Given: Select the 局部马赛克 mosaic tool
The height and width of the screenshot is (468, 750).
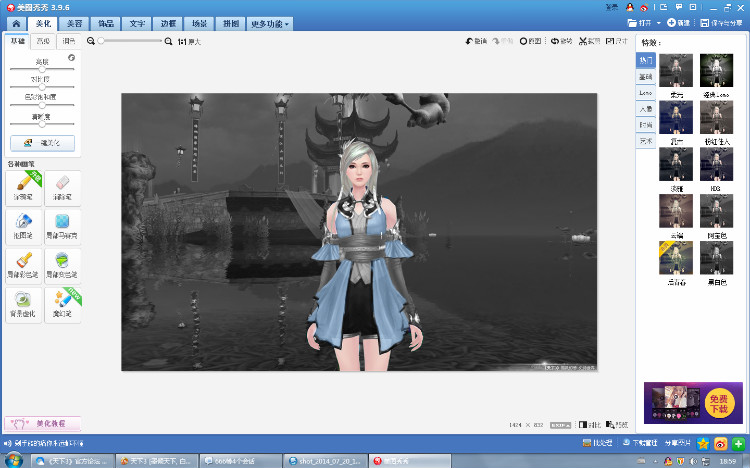Looking at the screenshot, I should (x=63, y=227).
